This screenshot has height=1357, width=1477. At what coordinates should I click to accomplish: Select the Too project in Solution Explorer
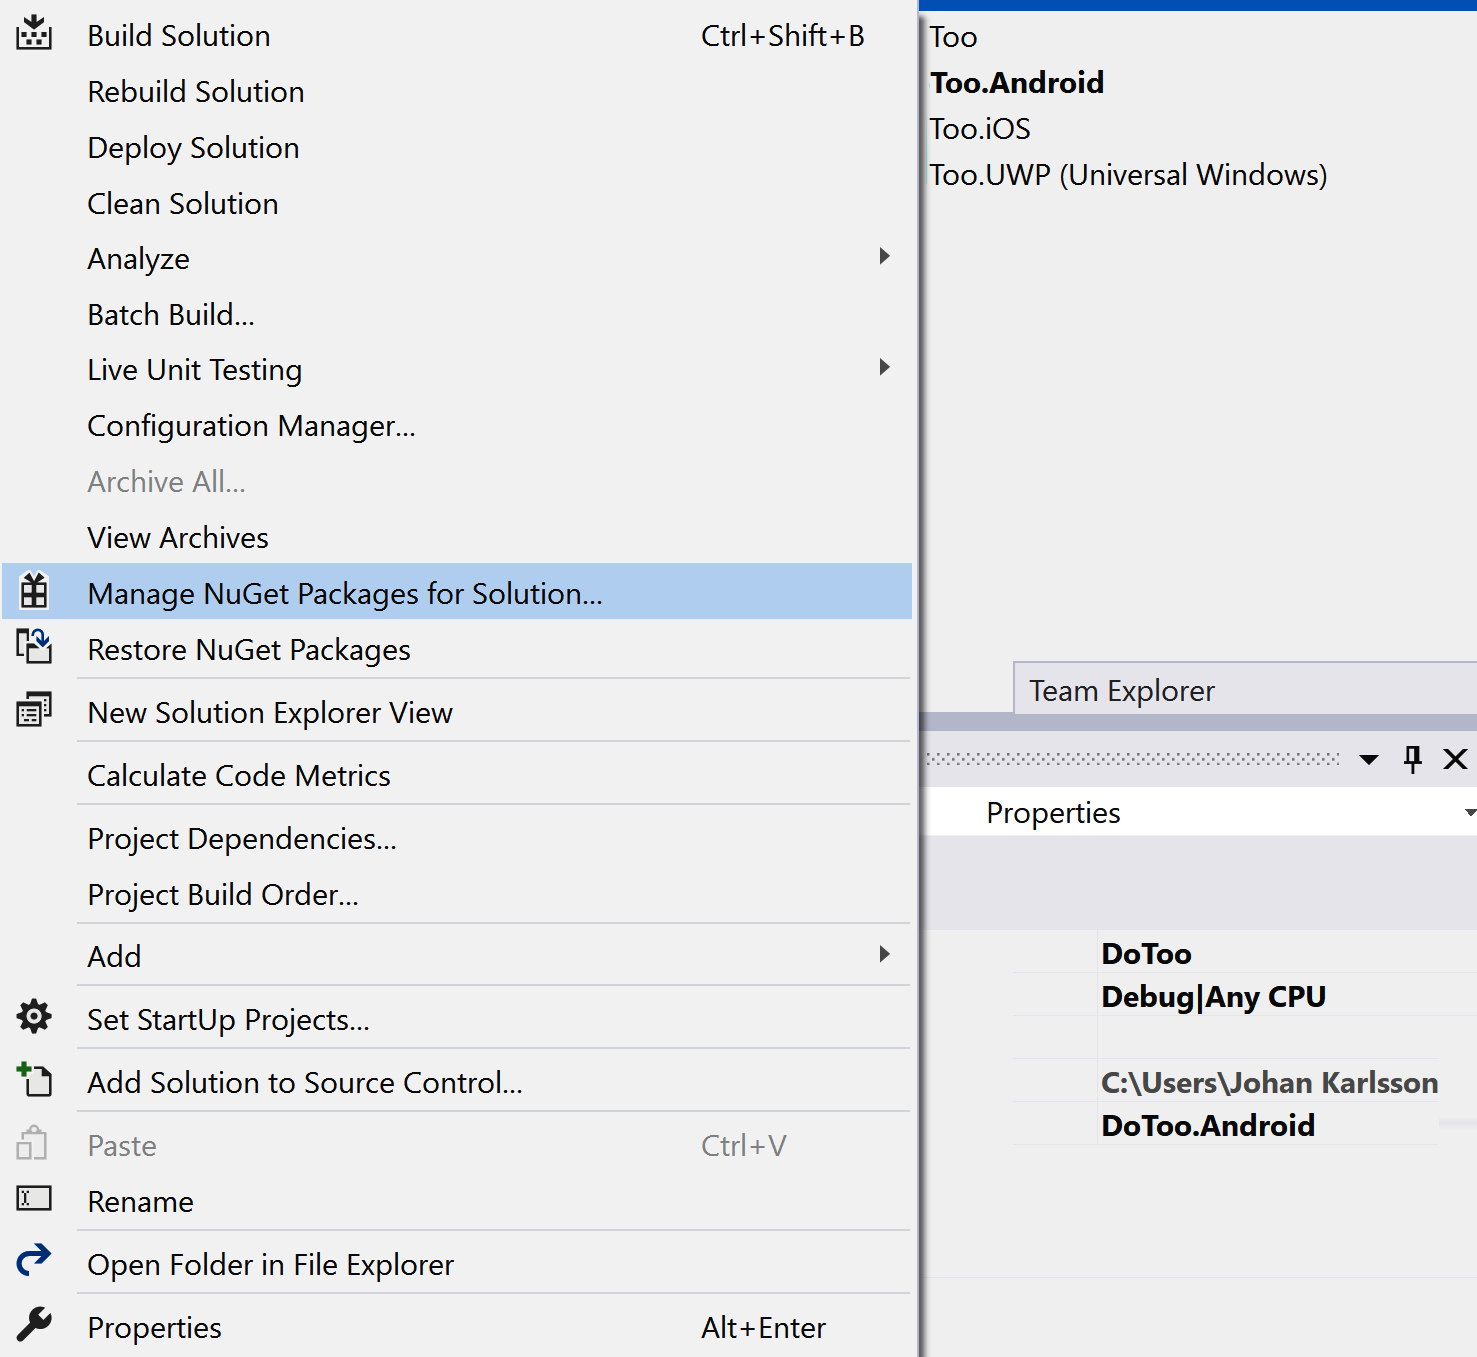click(x=953, y=37)
